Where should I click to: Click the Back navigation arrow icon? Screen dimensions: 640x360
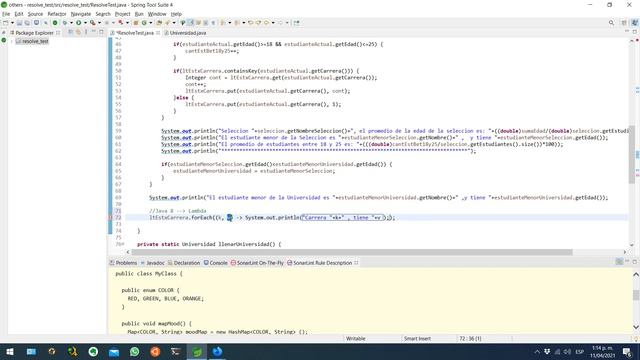[266, 23]
